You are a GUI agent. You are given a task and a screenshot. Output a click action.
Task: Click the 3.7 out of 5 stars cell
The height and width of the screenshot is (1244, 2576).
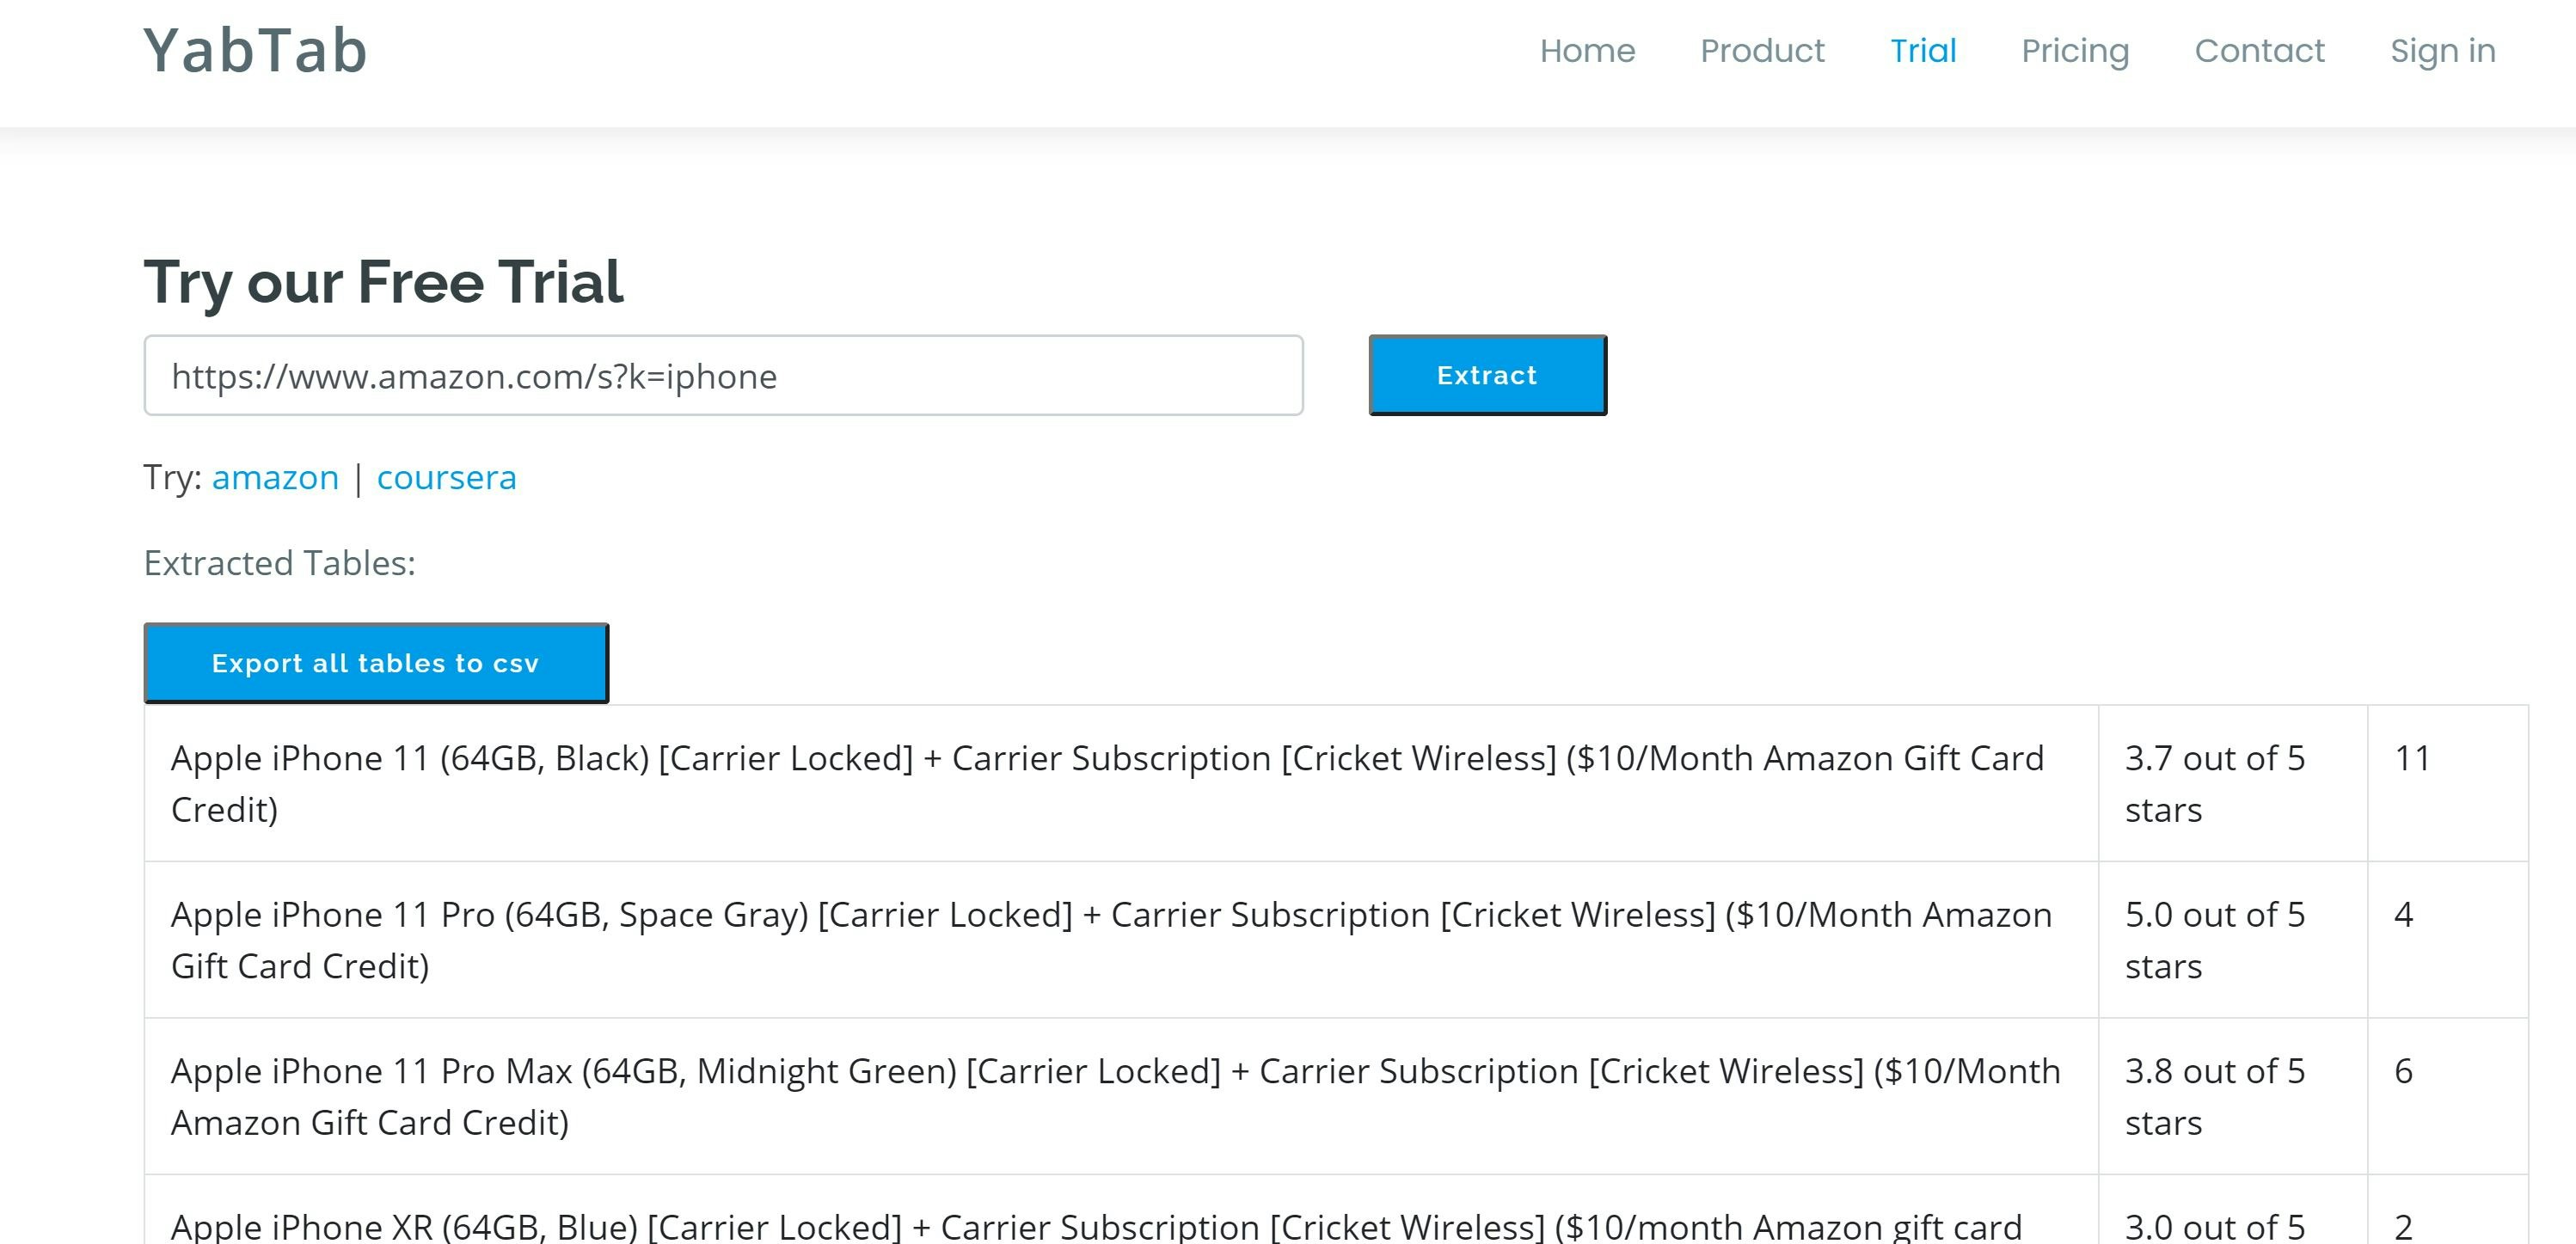(2214, 783)
